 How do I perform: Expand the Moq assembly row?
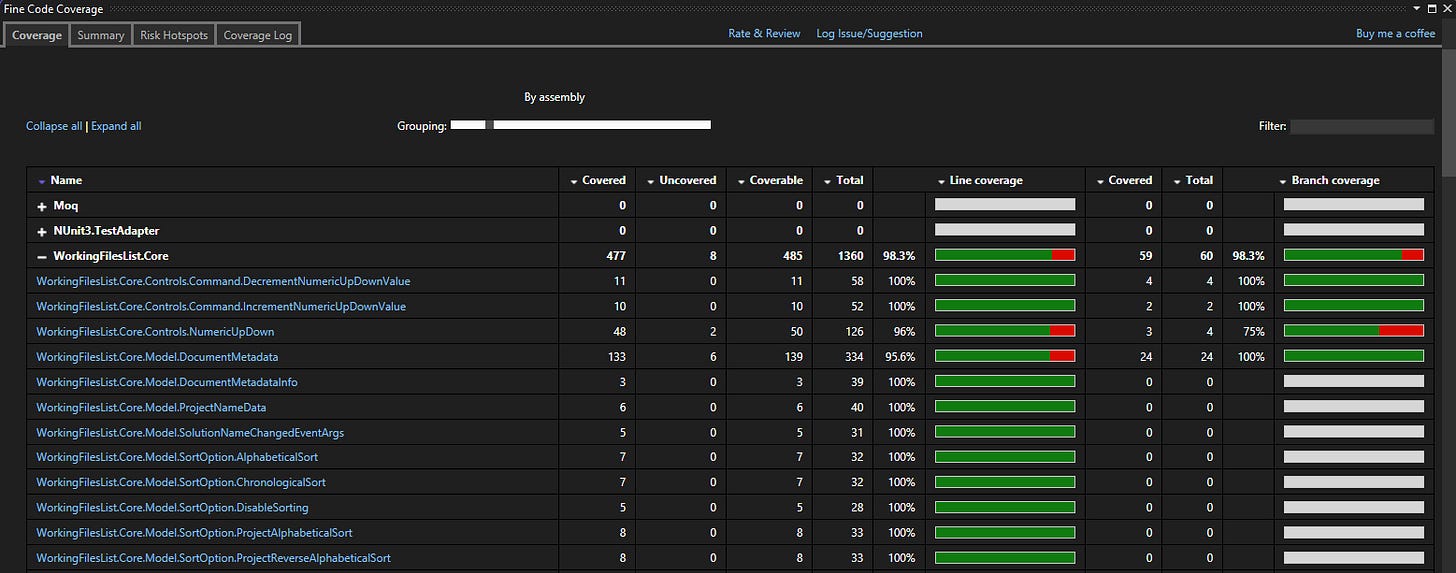[x=42, y=205]
